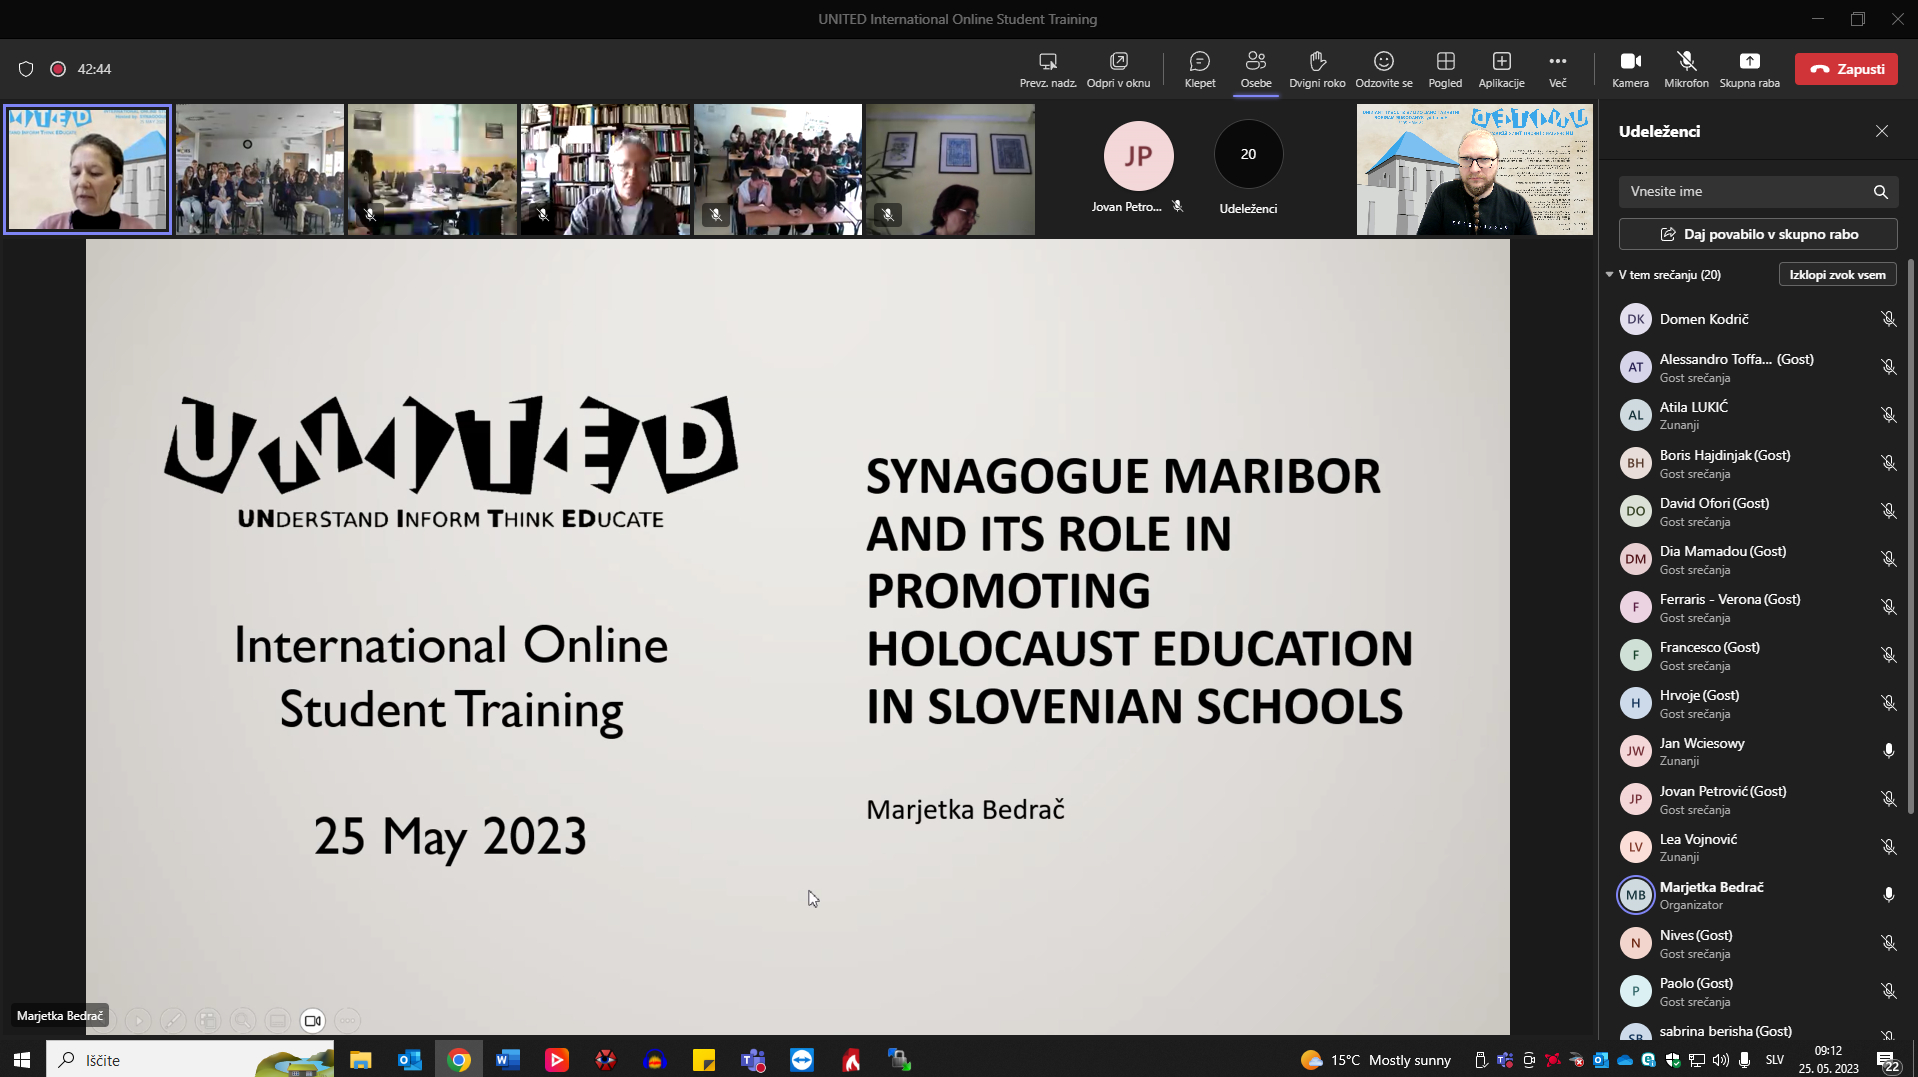Unmute with the Mikrofon button
Screen dimensions: 1918x1077
tap(1686, 69)
